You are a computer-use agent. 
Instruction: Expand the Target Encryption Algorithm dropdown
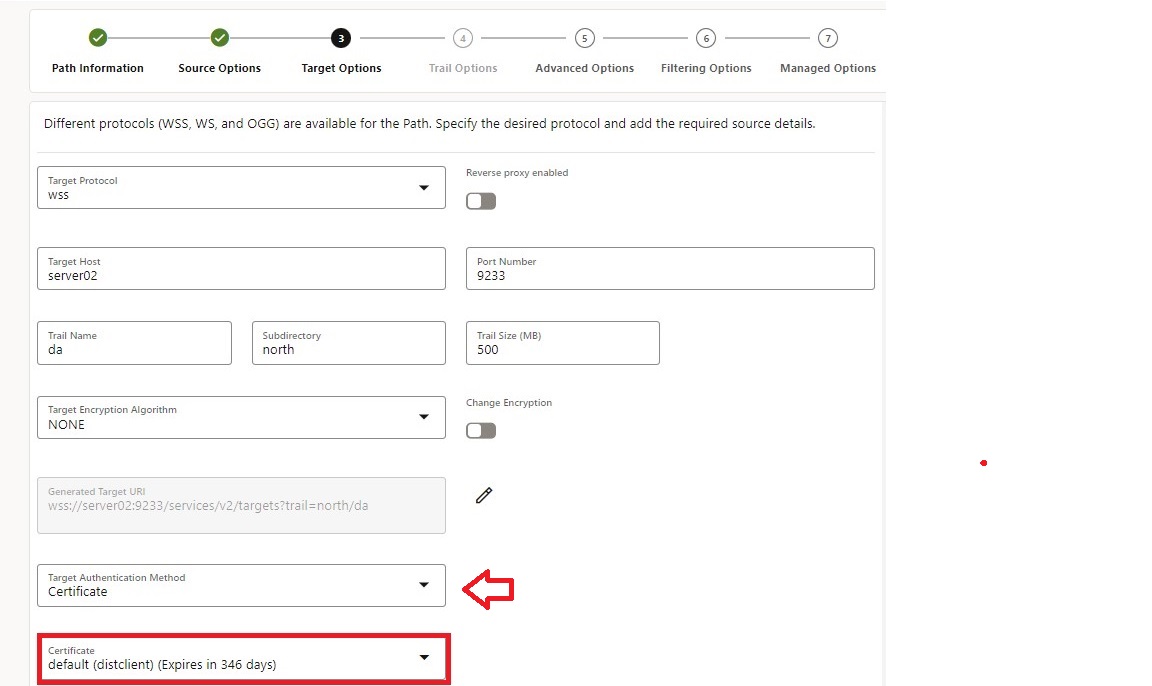point(424,417)
